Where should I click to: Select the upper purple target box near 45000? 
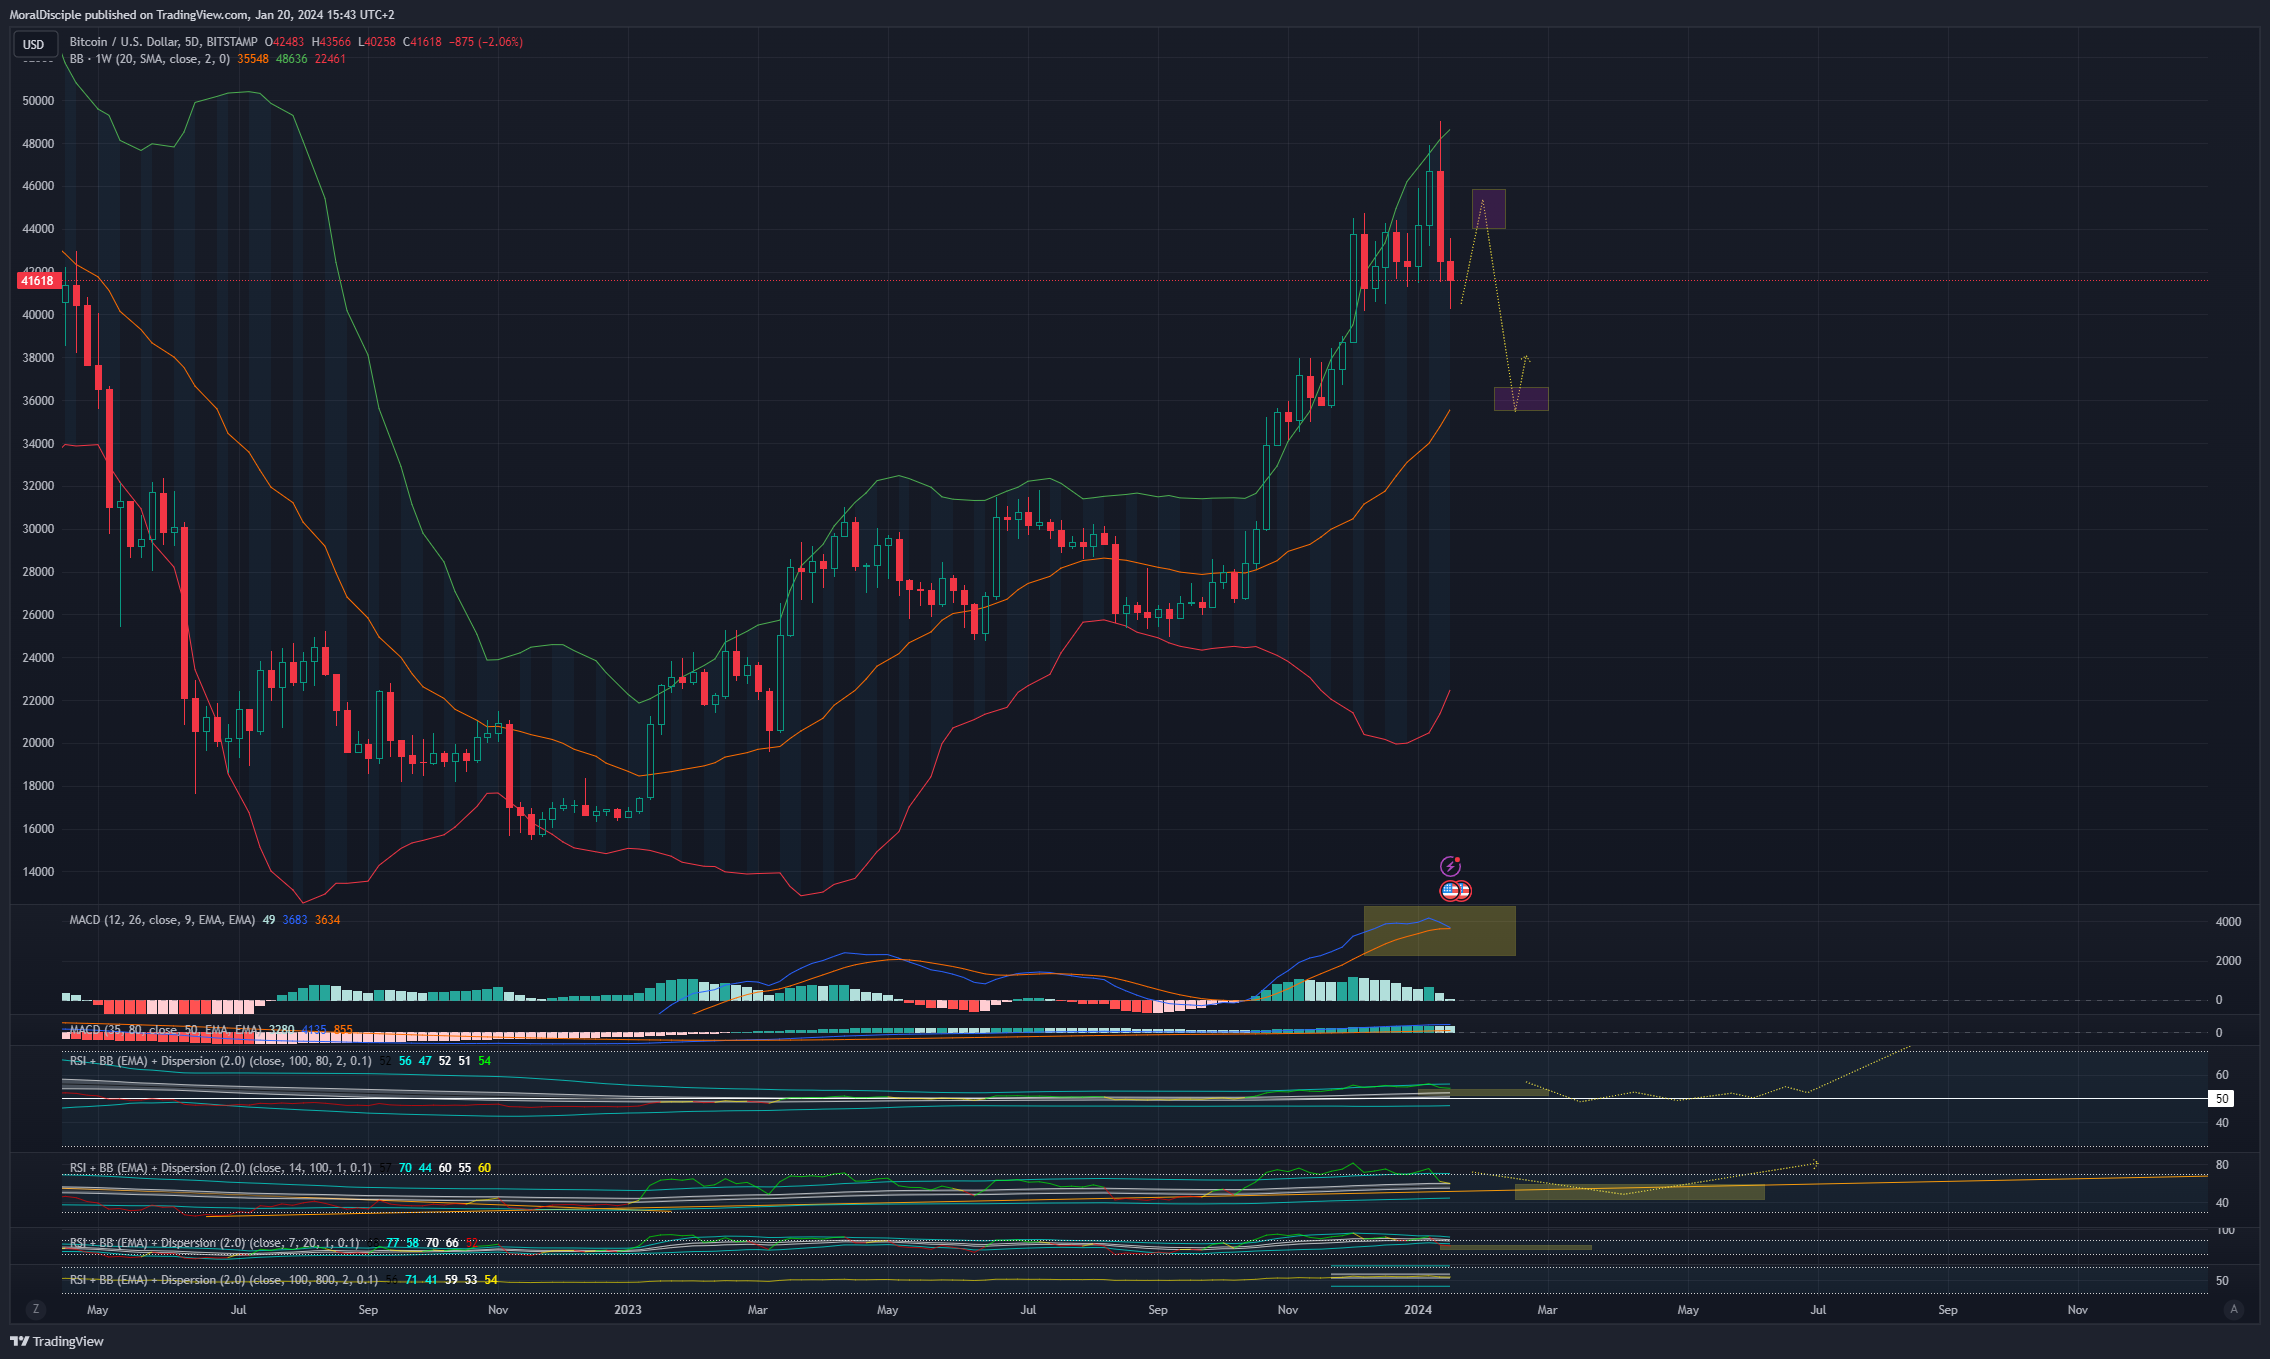(1488, 209)
